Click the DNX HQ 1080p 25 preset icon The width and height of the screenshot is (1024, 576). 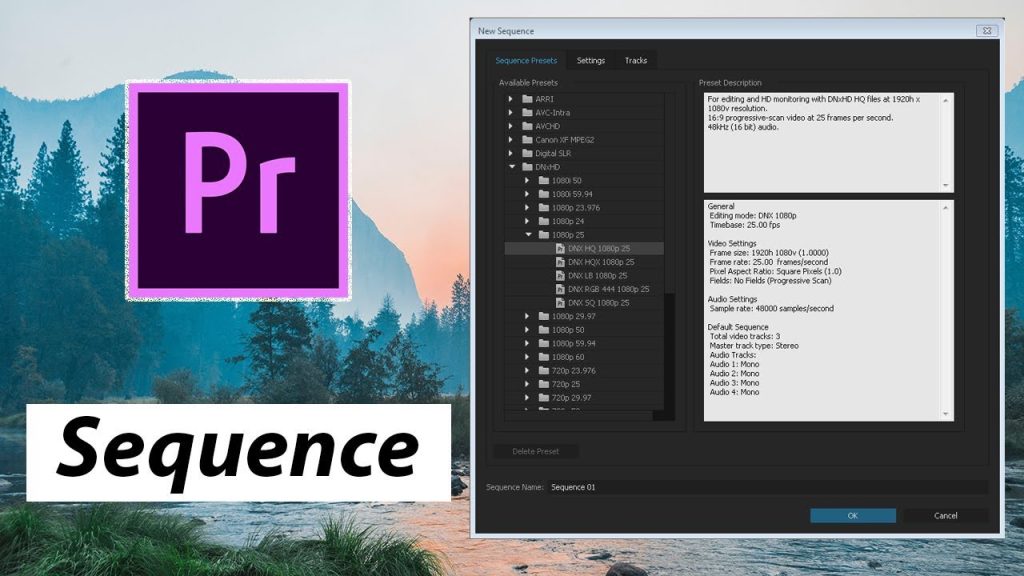tap(561, 248)
